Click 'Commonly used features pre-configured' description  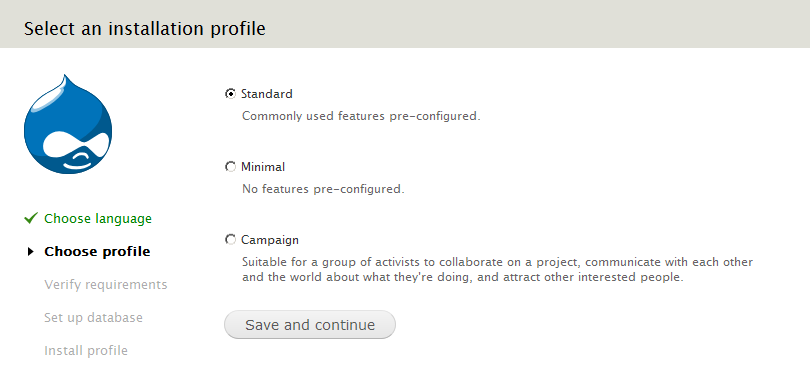point(361,116)
